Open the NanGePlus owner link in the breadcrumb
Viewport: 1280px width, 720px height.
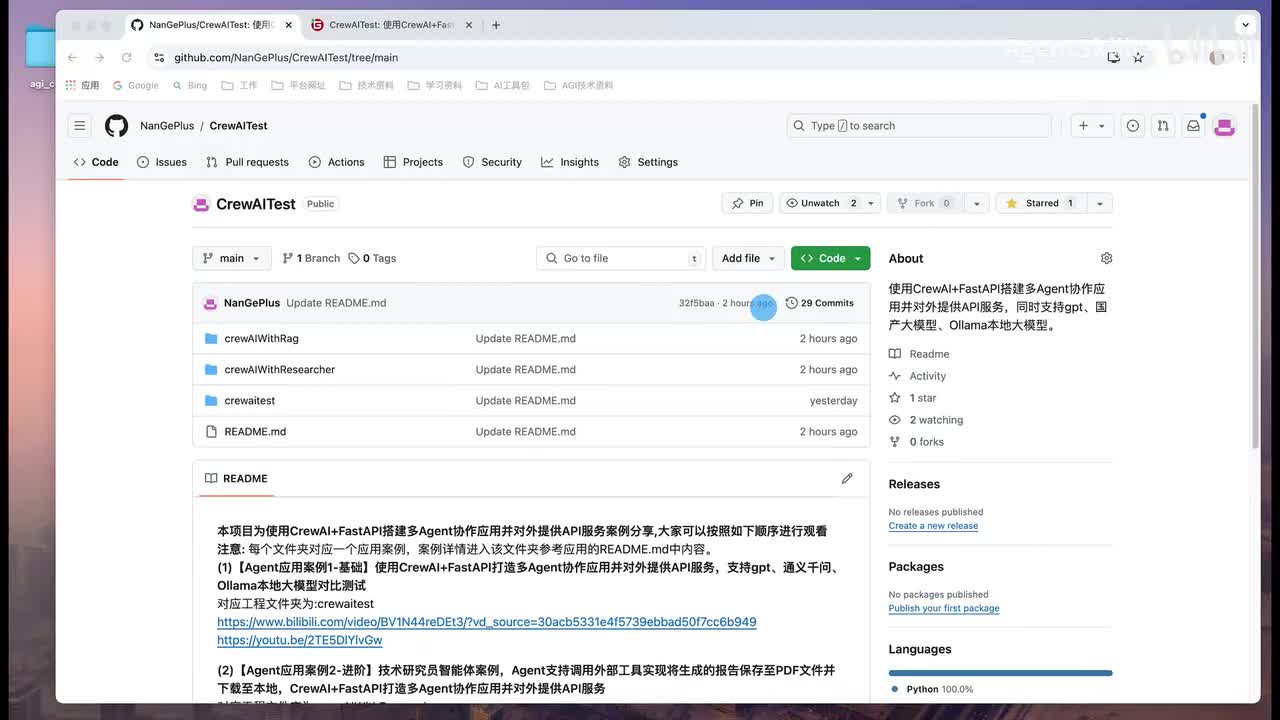point(167,126)
